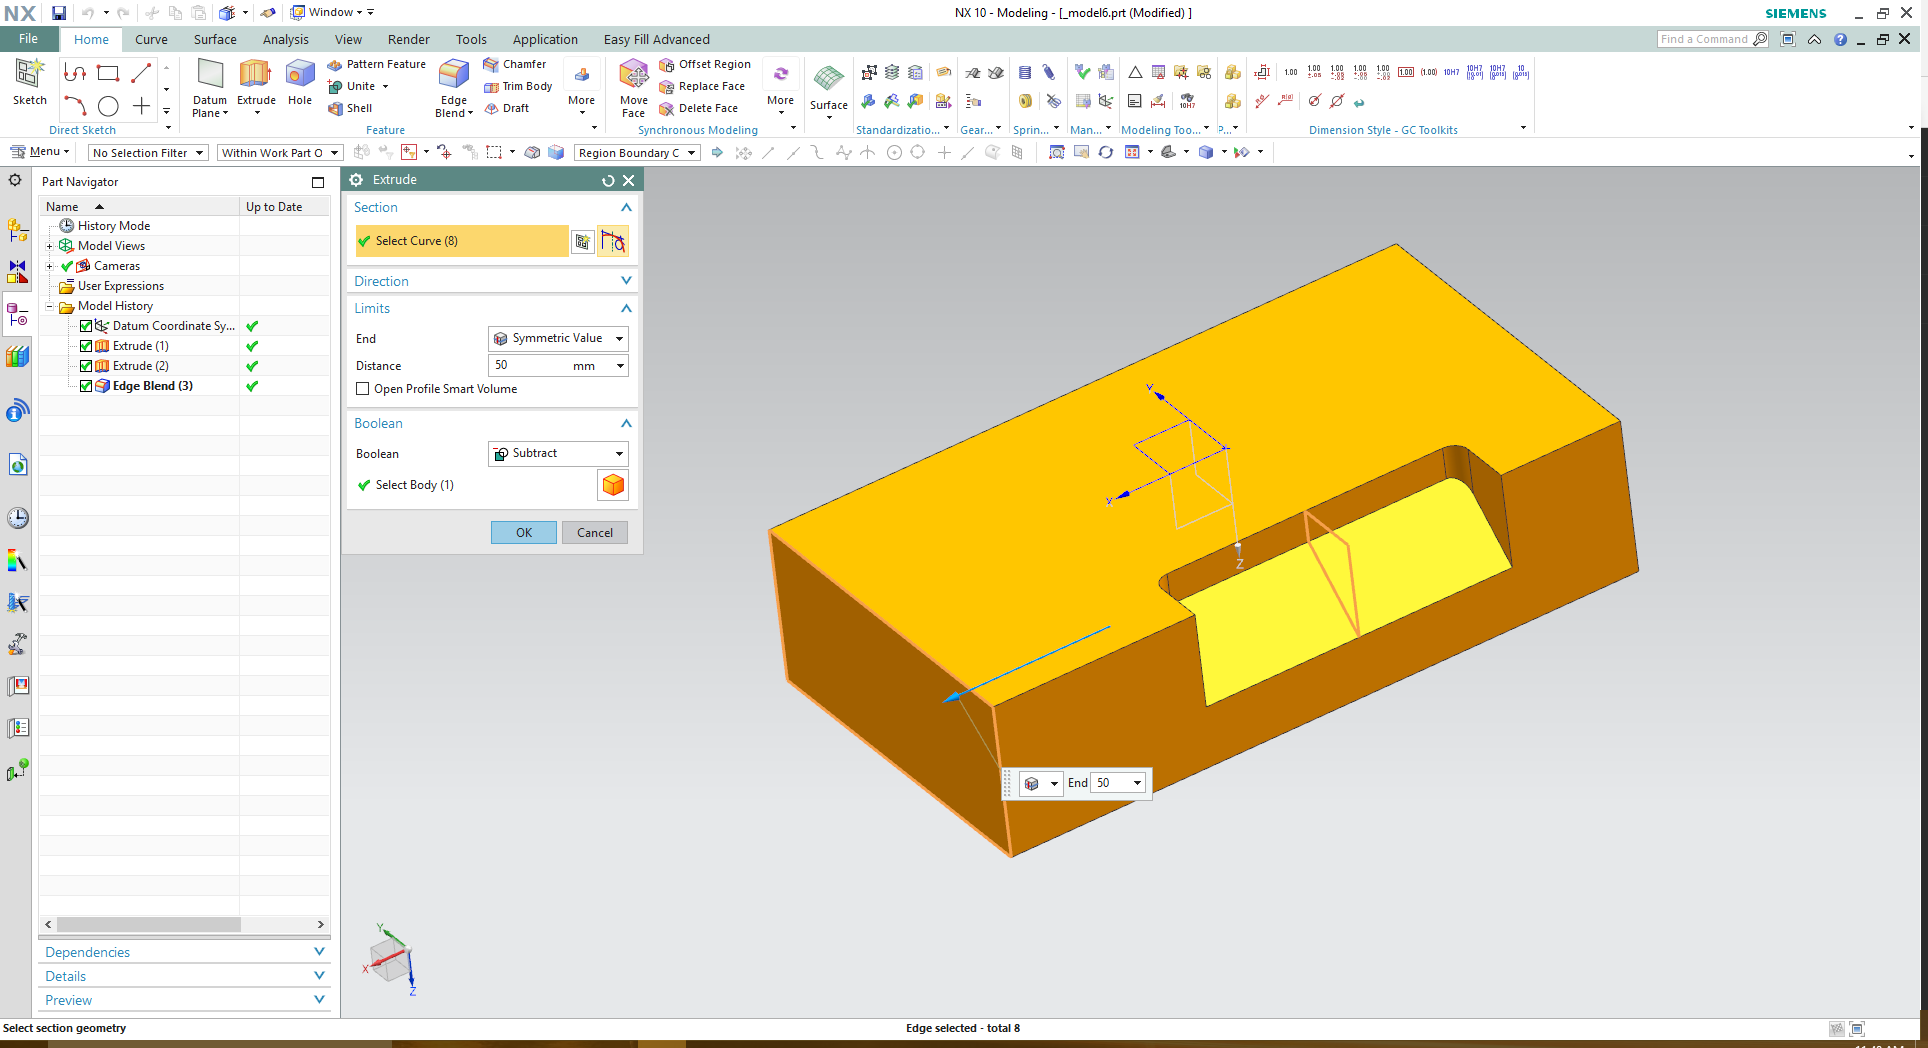This screenshot has height=1048, width=1928.
Task: Open the Part Navigator sidebar tab
Action: (x=18, y=317)
